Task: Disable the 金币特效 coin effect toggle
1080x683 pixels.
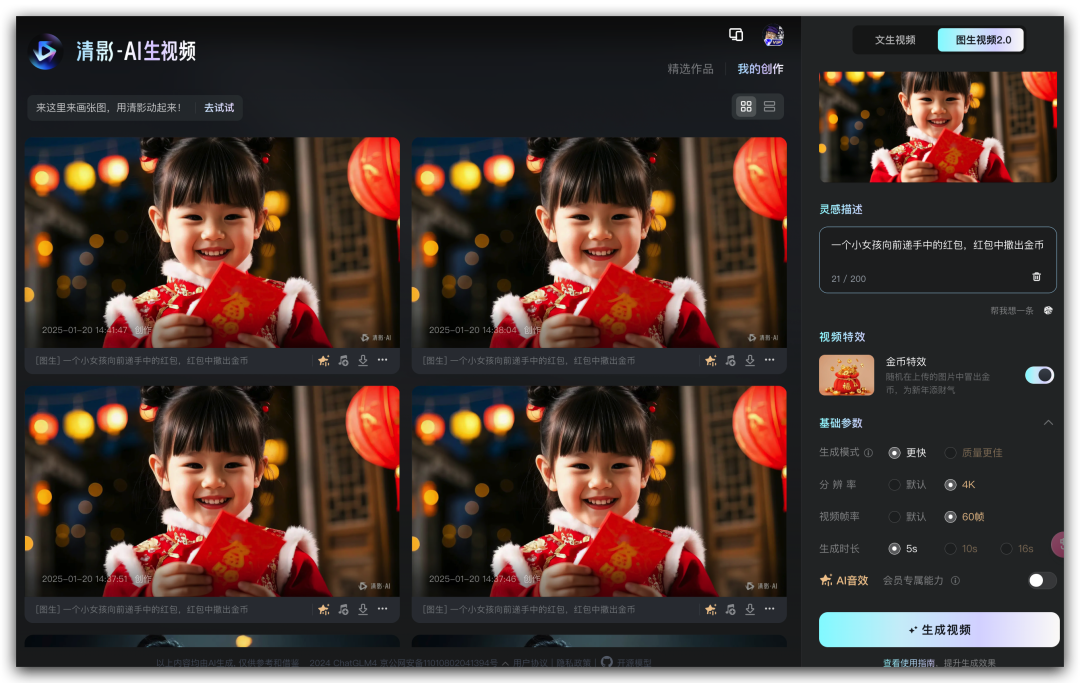Action: 1039,375
